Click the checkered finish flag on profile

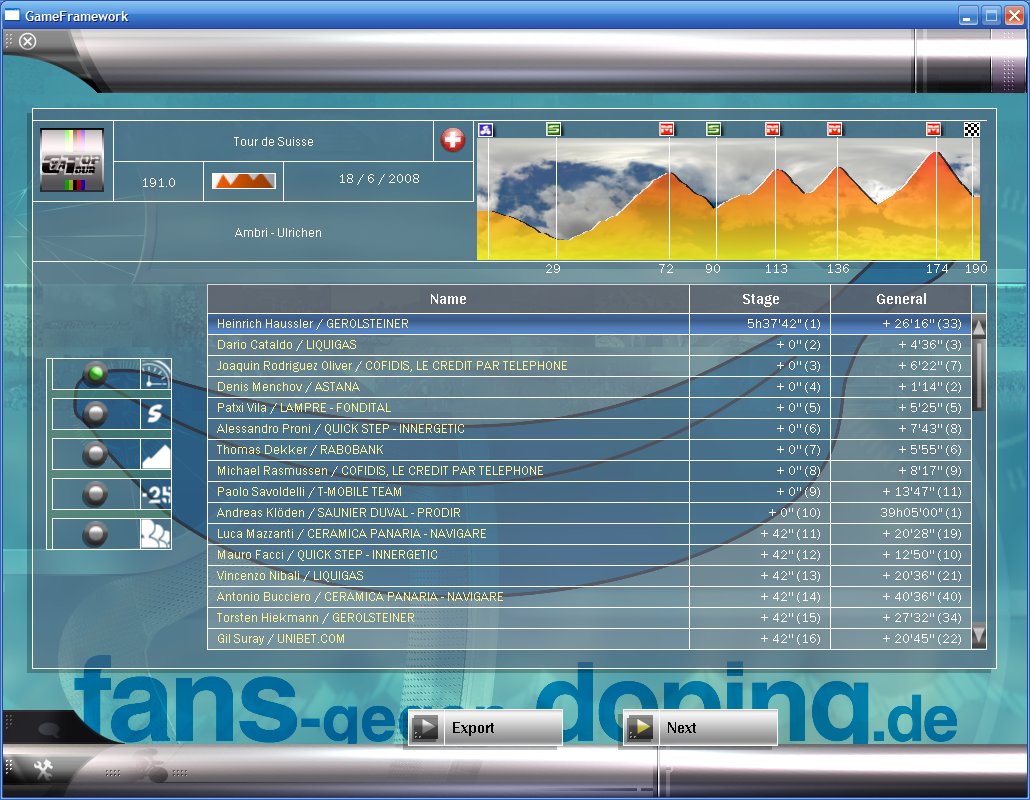[x=971, y=129]
